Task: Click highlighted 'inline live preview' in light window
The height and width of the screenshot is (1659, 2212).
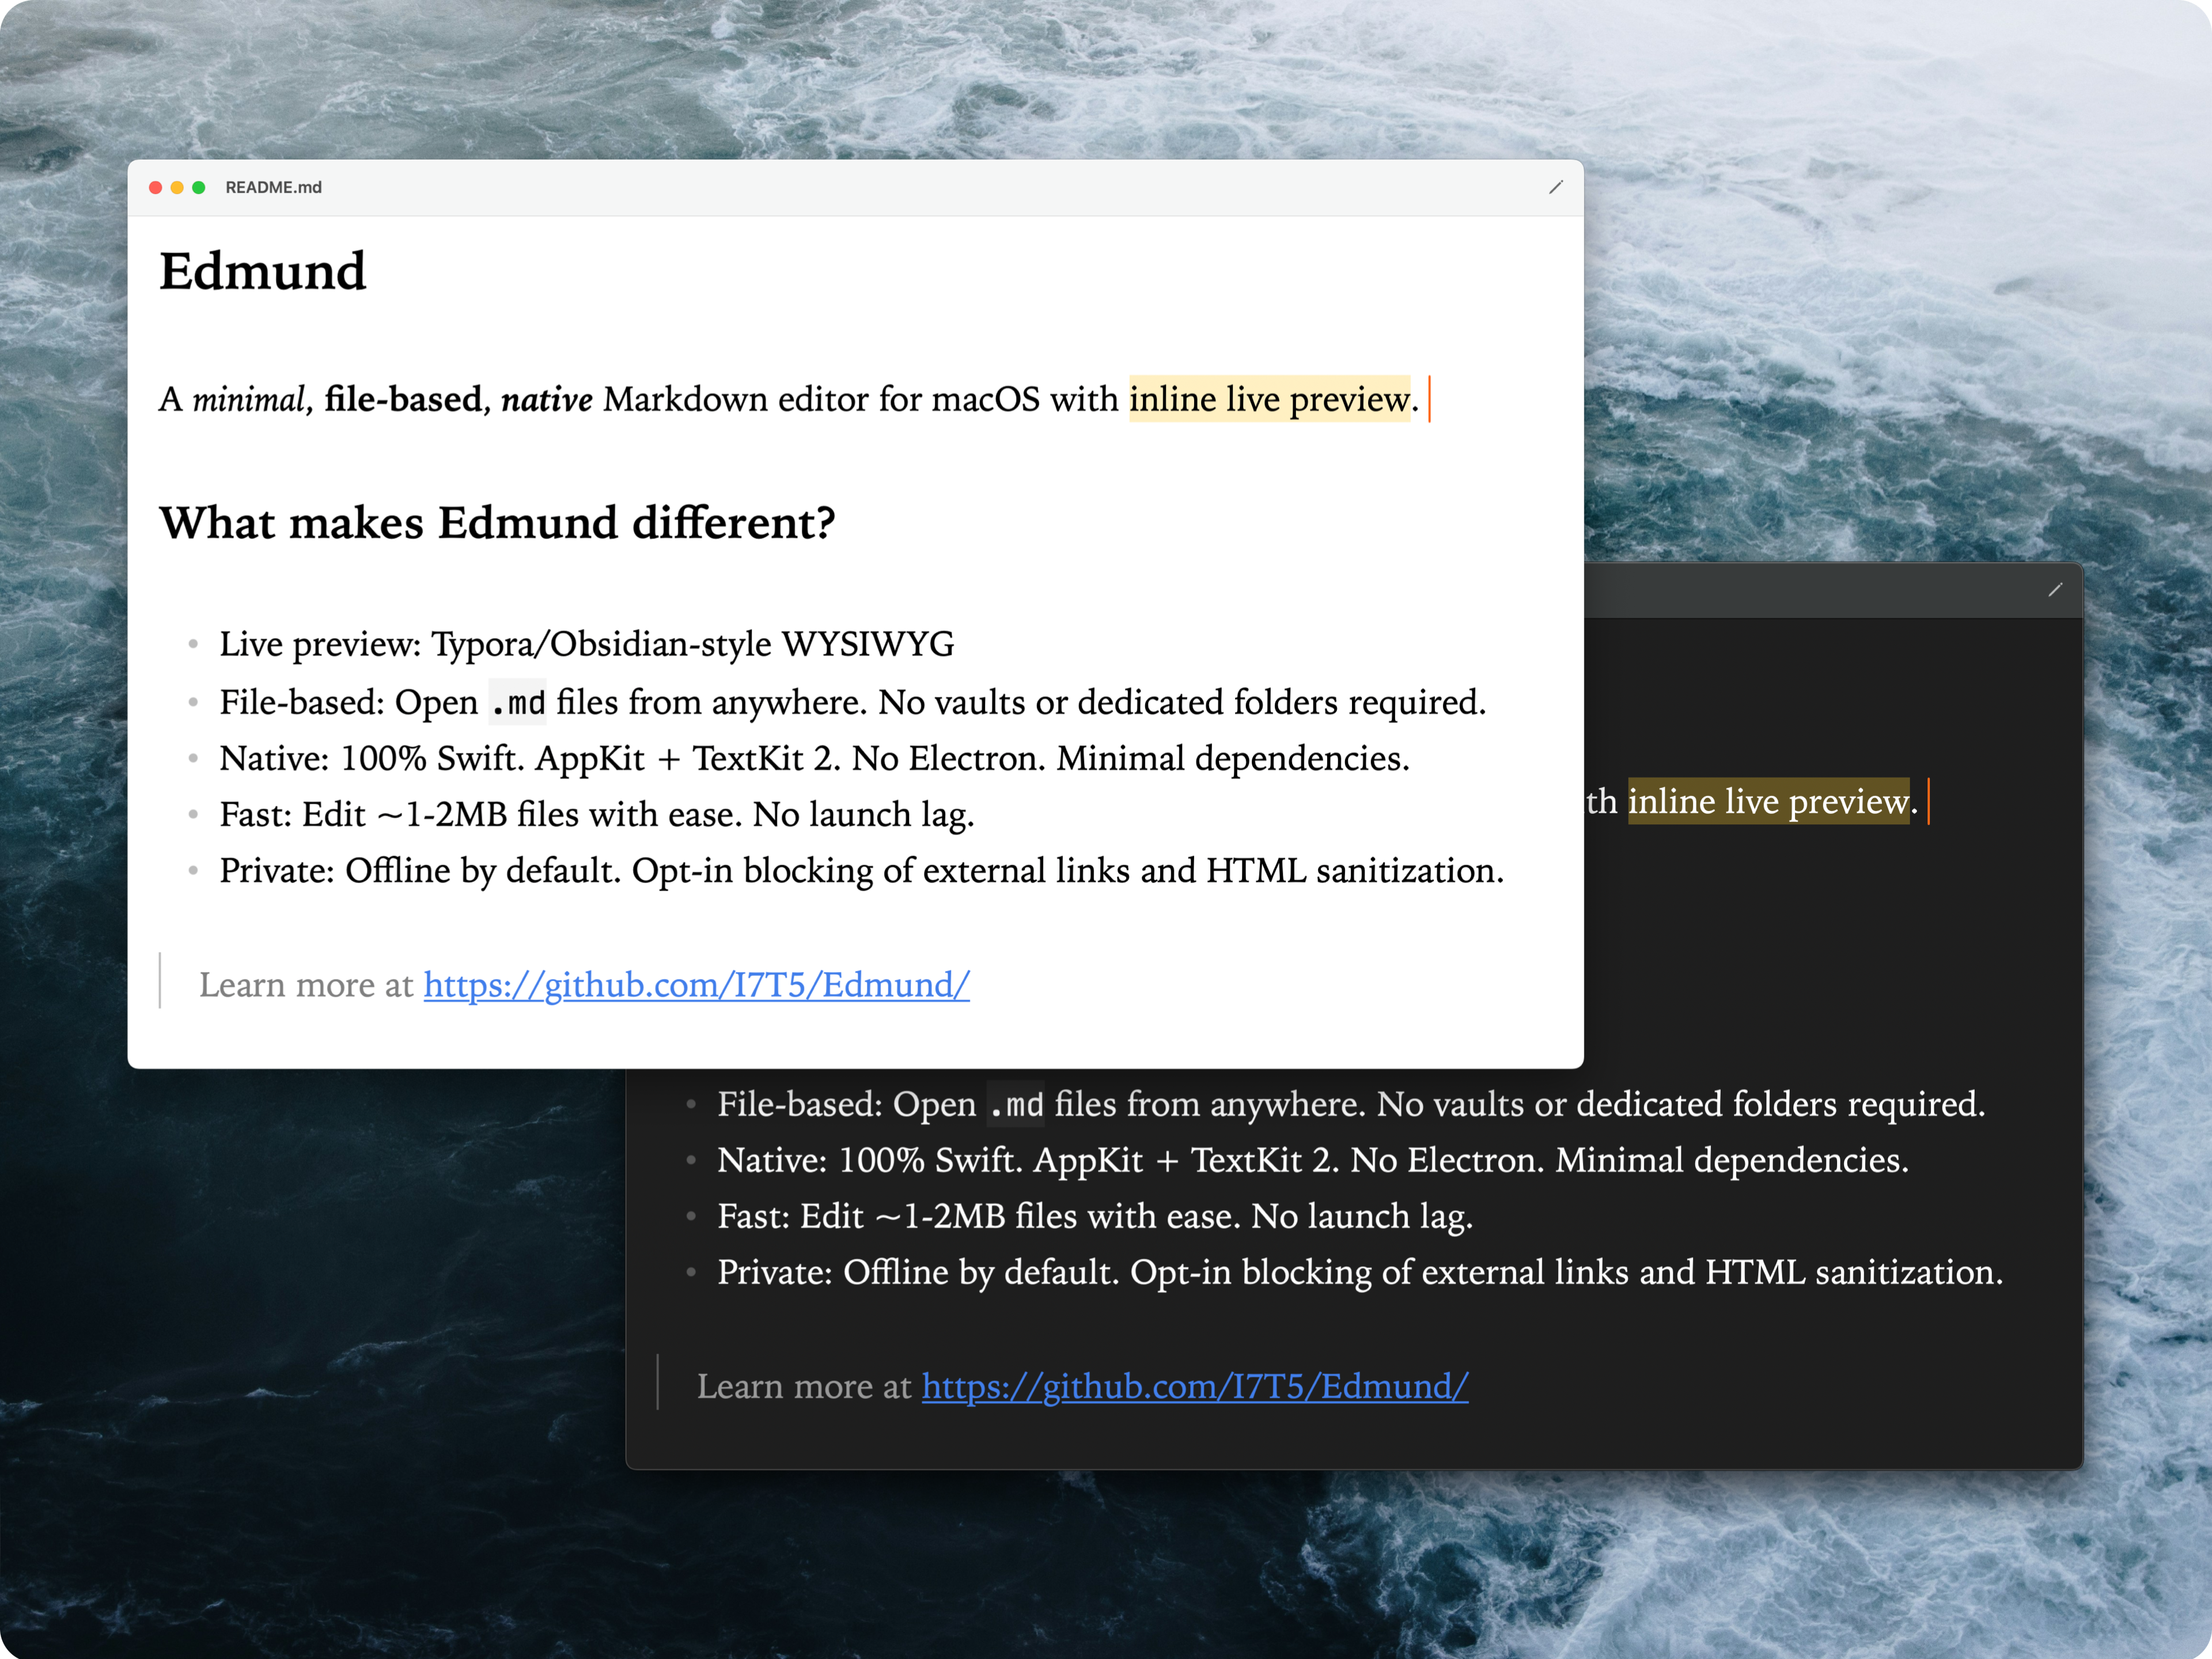Action: [x=1269, y=399]
